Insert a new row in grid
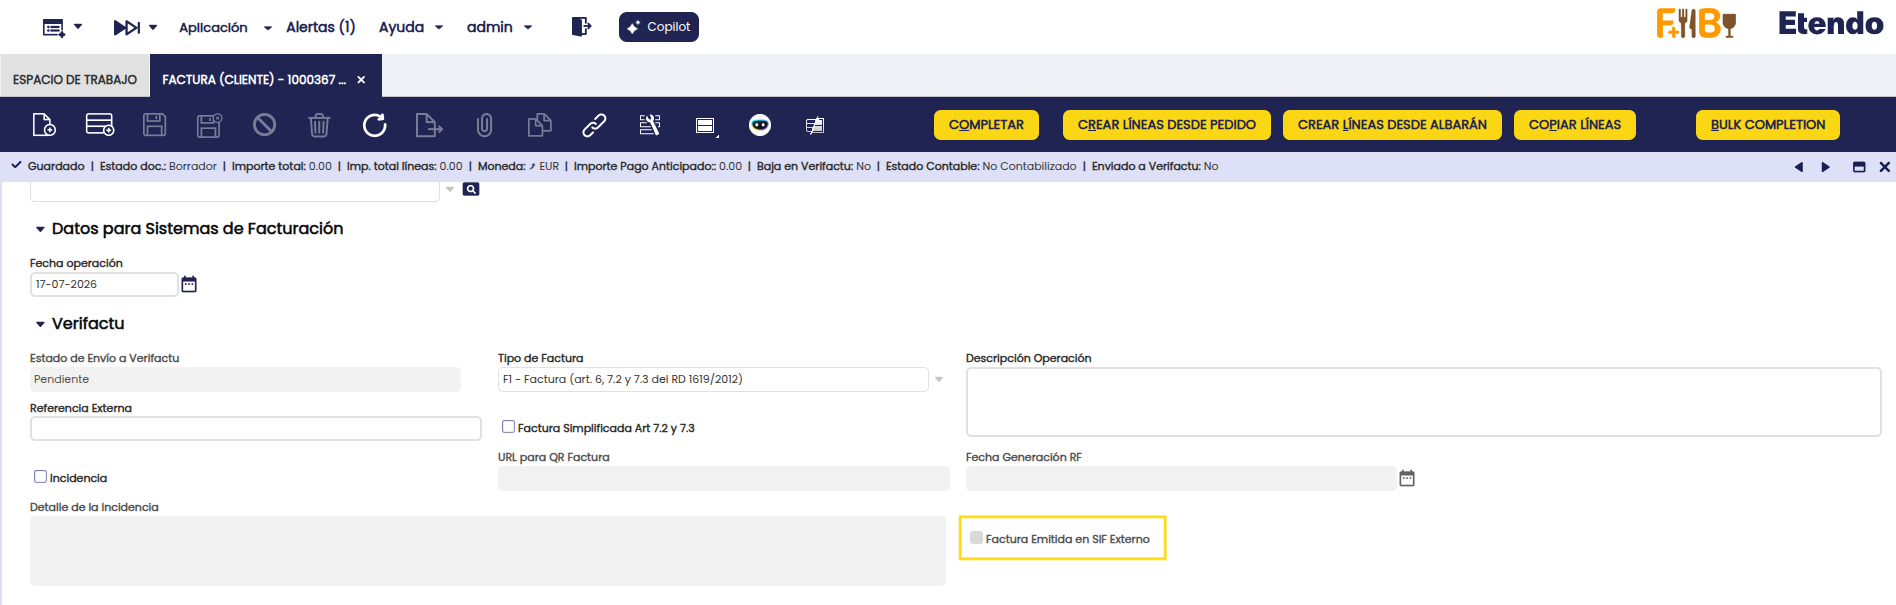This screenshot has width=1896, height=605. (x=100, y=125)
